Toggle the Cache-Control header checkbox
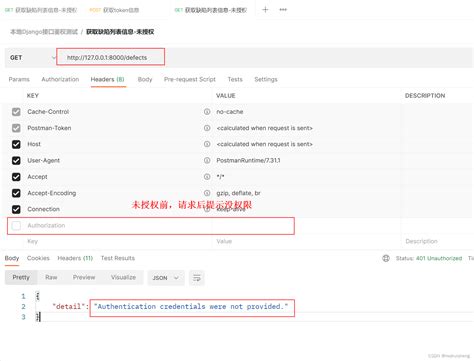This screenshot has width=474, height=361. click(16, 112)
